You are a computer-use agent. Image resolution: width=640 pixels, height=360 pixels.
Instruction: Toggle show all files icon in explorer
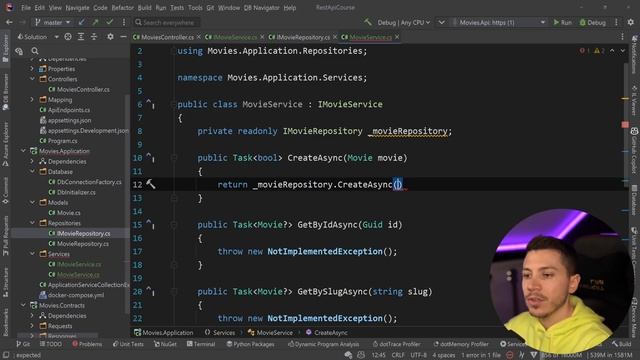[19, 51]
